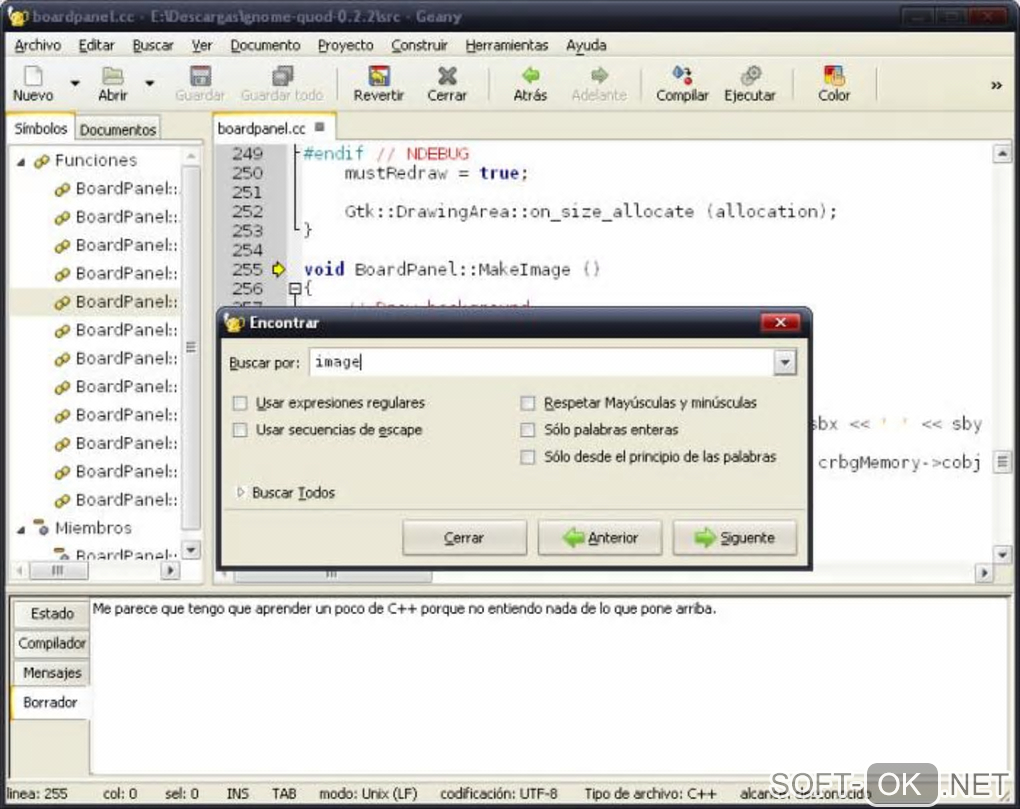
Task: Click the symbol tree scroll down arrow
Action: [x=191, y=550]
